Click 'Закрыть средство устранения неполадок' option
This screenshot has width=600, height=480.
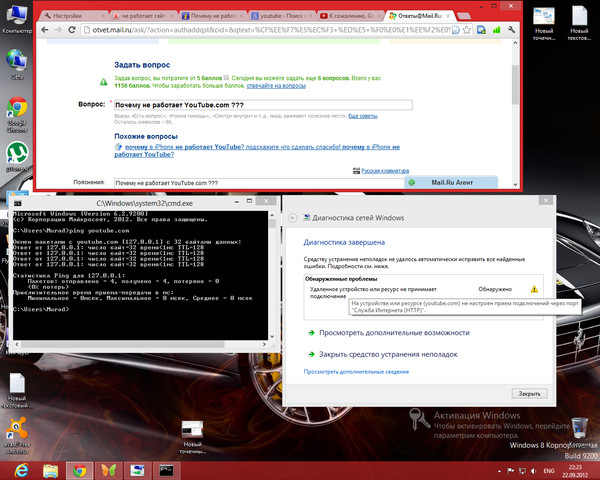388,354
